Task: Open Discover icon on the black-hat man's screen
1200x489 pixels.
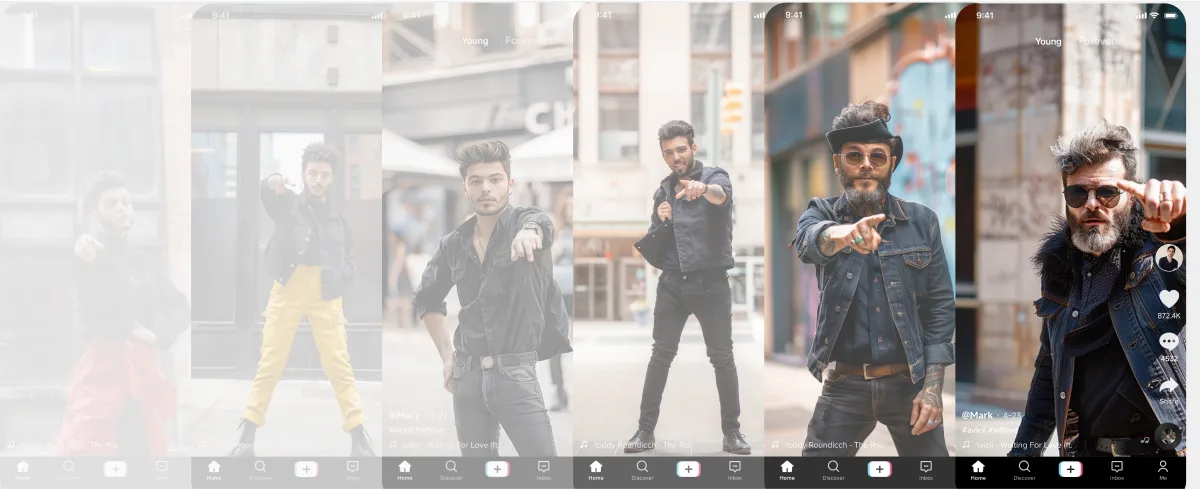Action: (833, 467)
